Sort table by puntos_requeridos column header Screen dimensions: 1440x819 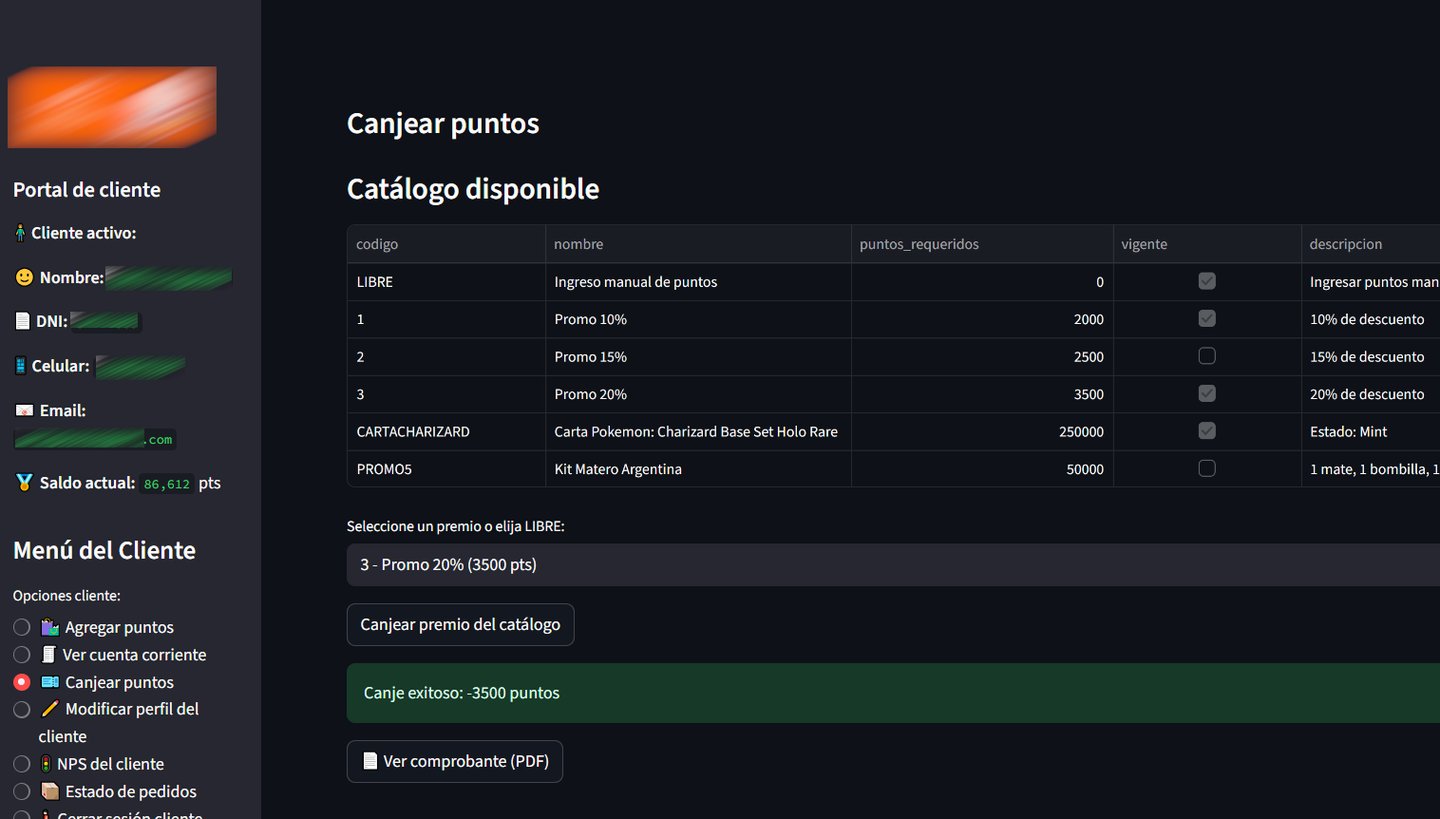[x=919, y=244]
